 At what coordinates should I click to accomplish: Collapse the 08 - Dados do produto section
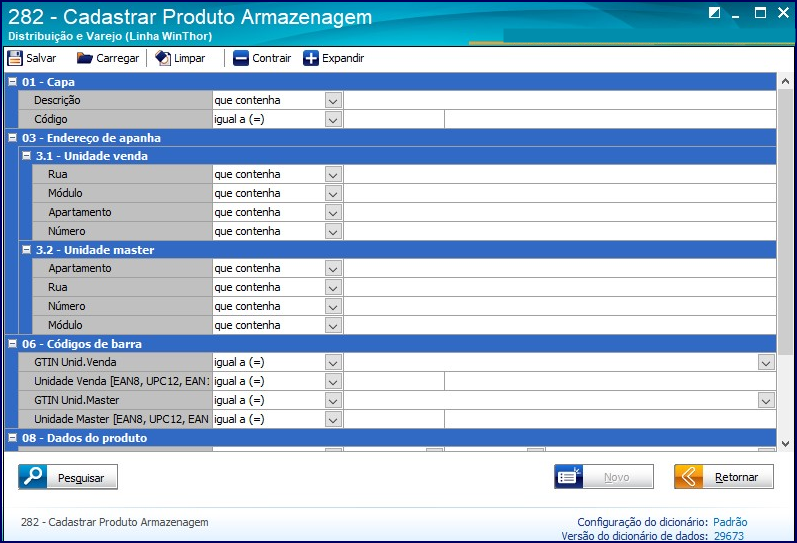(x=13, y=437)
